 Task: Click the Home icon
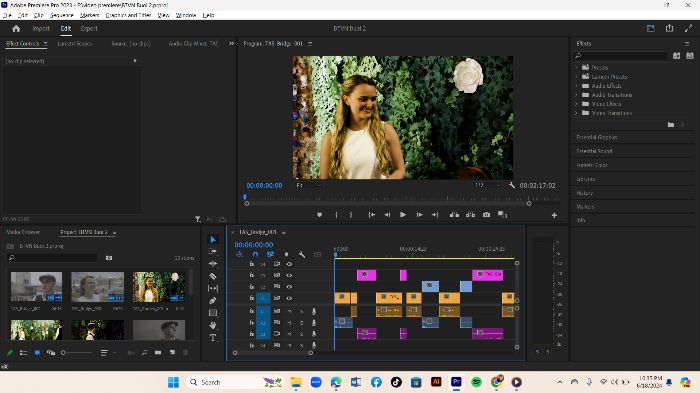click(16, 29)
